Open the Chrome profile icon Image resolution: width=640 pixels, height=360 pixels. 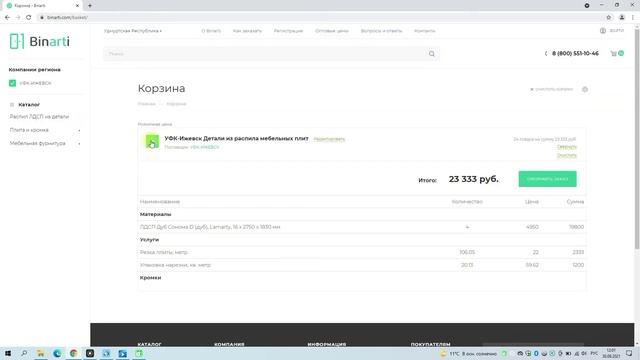pyautogui.click(x=622, y=17)
